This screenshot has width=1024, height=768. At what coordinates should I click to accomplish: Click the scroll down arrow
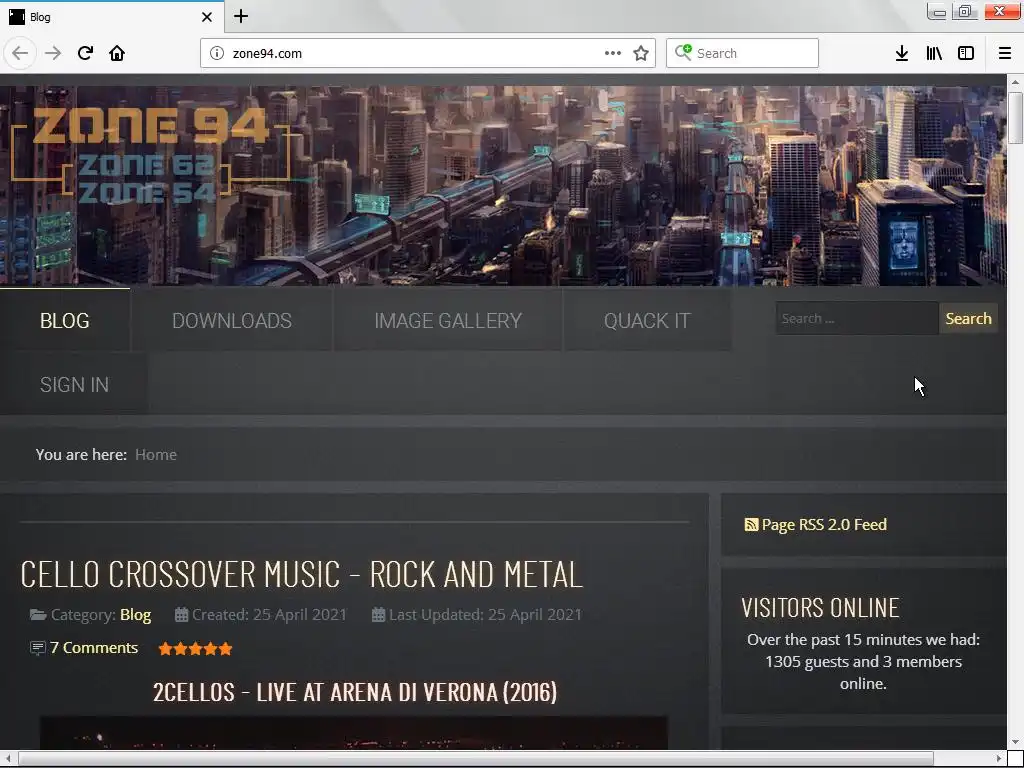(1015, 743)
